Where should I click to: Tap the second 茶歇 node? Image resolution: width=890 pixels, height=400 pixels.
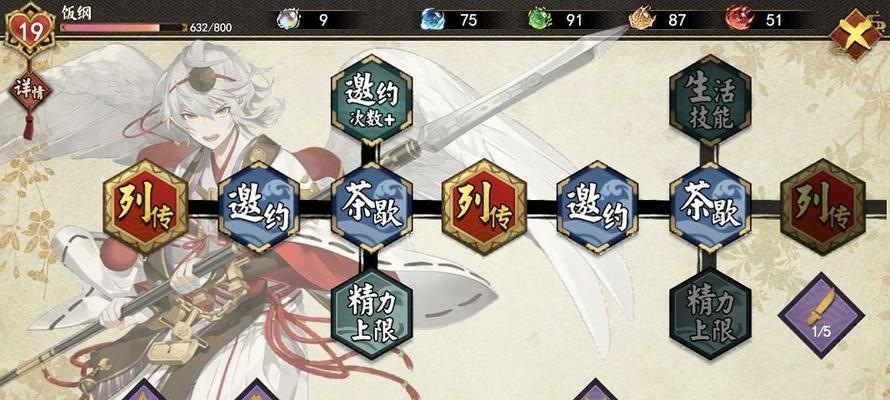710,207
